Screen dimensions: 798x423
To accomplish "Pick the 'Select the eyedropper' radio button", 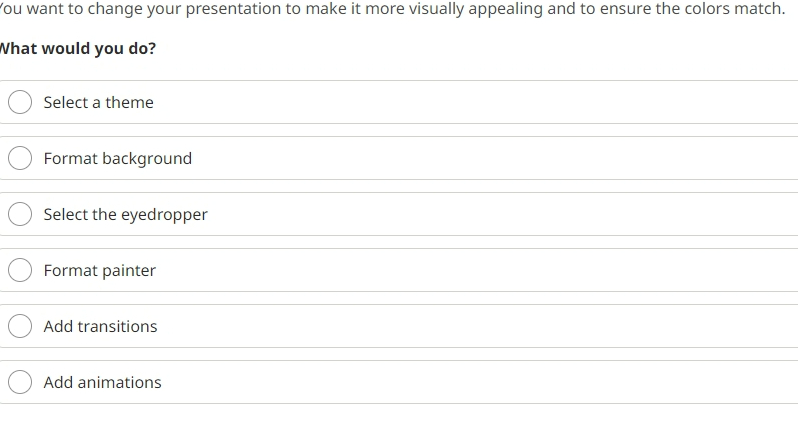I will (x=20, y=214).
